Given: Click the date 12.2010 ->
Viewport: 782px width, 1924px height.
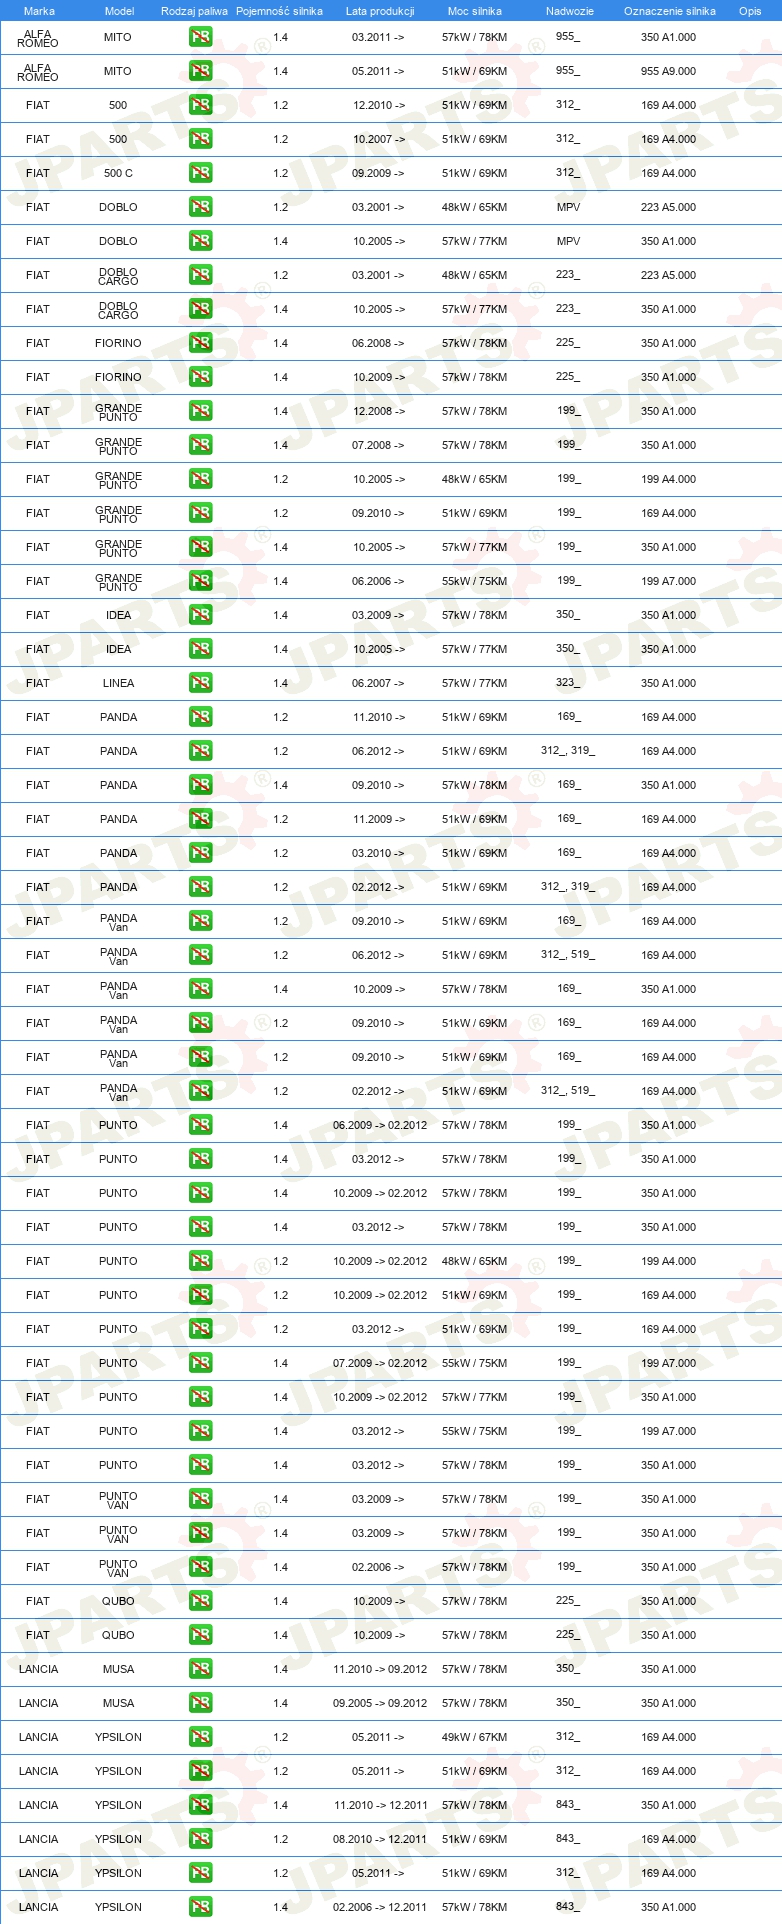Looking at the screenshot, I should [379, 105].
